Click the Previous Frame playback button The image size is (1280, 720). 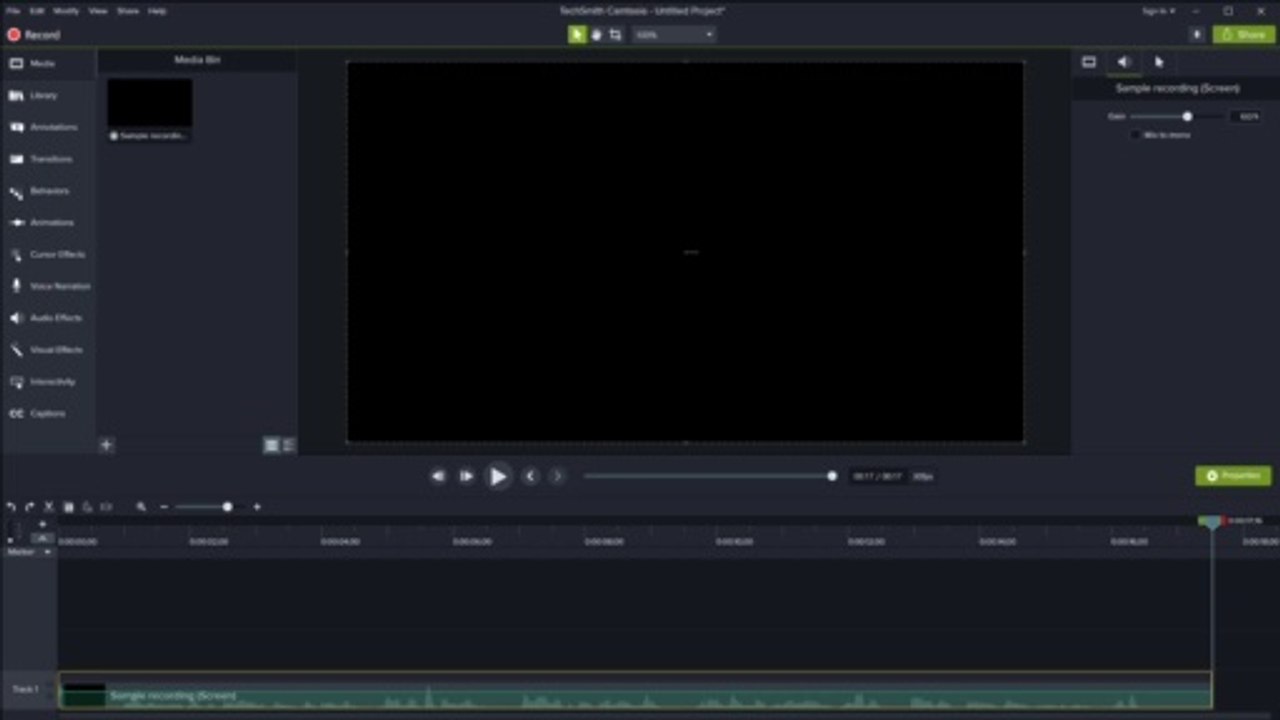(438, 476)
